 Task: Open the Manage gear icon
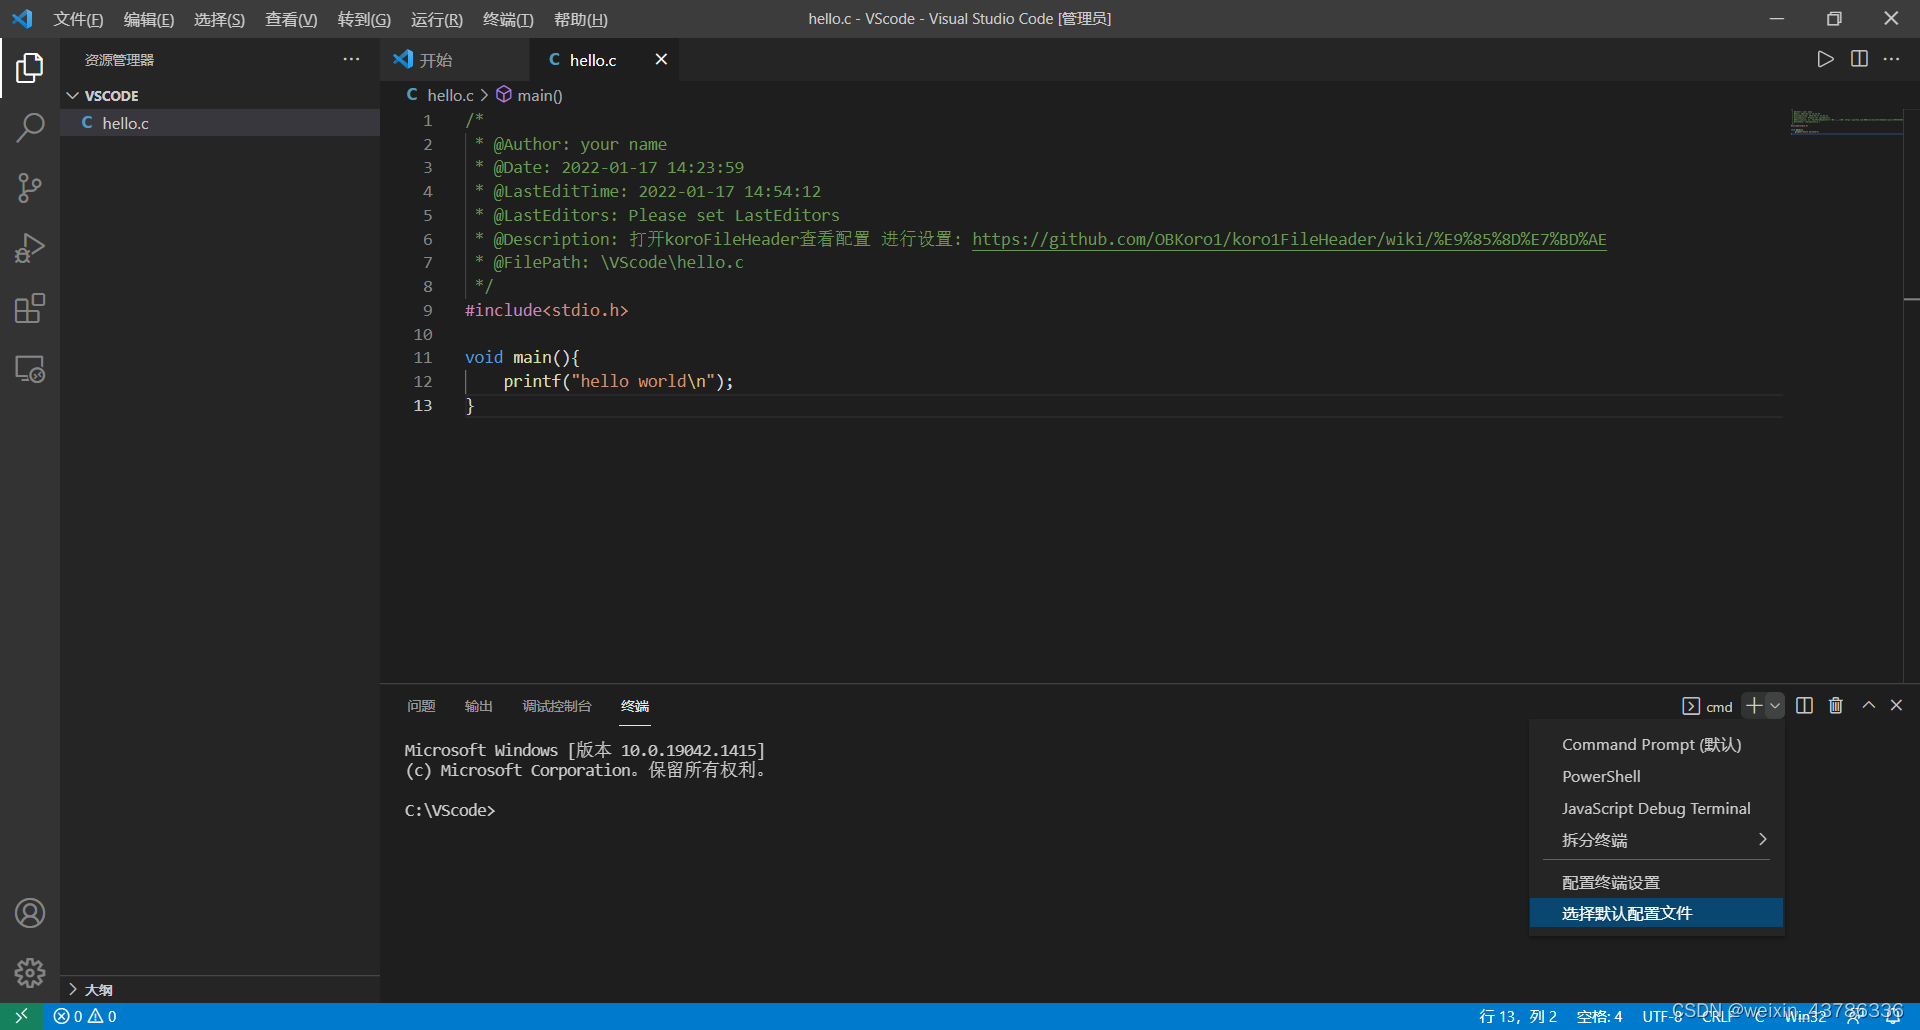(30, 973)
